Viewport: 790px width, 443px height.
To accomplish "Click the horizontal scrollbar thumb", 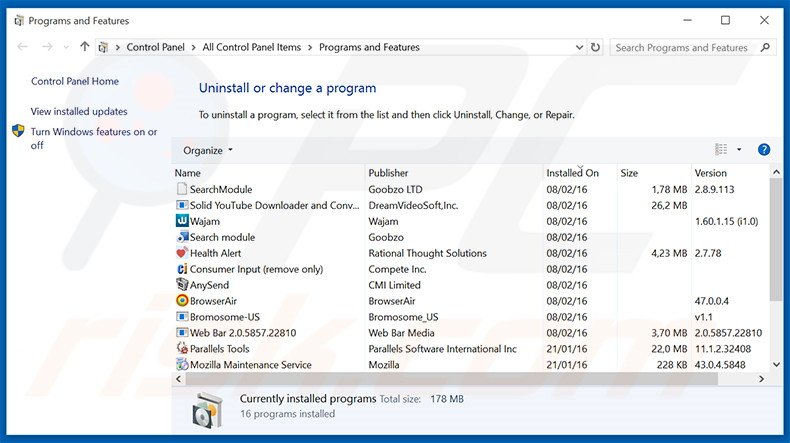I will click(x=451, y=379).
